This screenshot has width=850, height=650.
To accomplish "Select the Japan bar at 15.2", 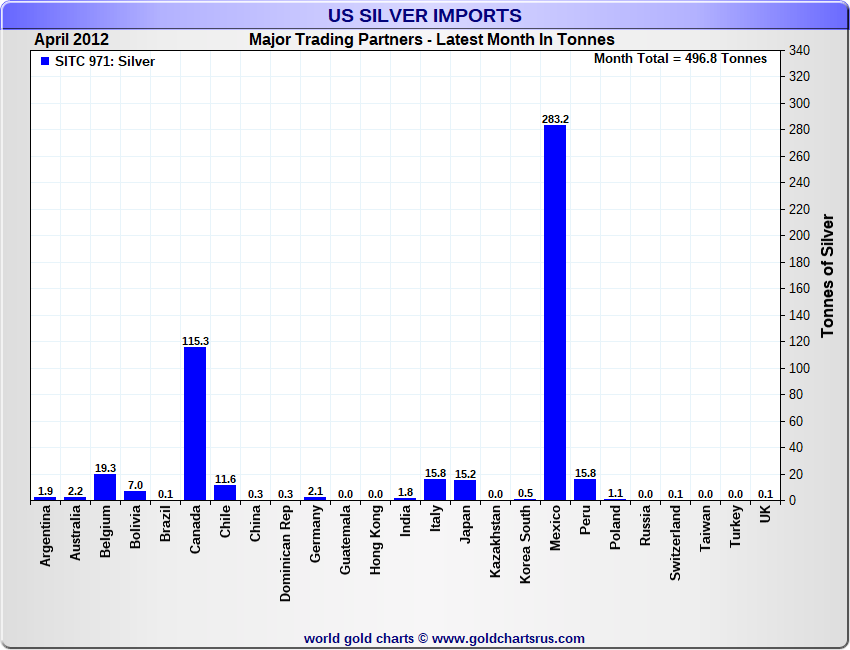I will (465, 490).
